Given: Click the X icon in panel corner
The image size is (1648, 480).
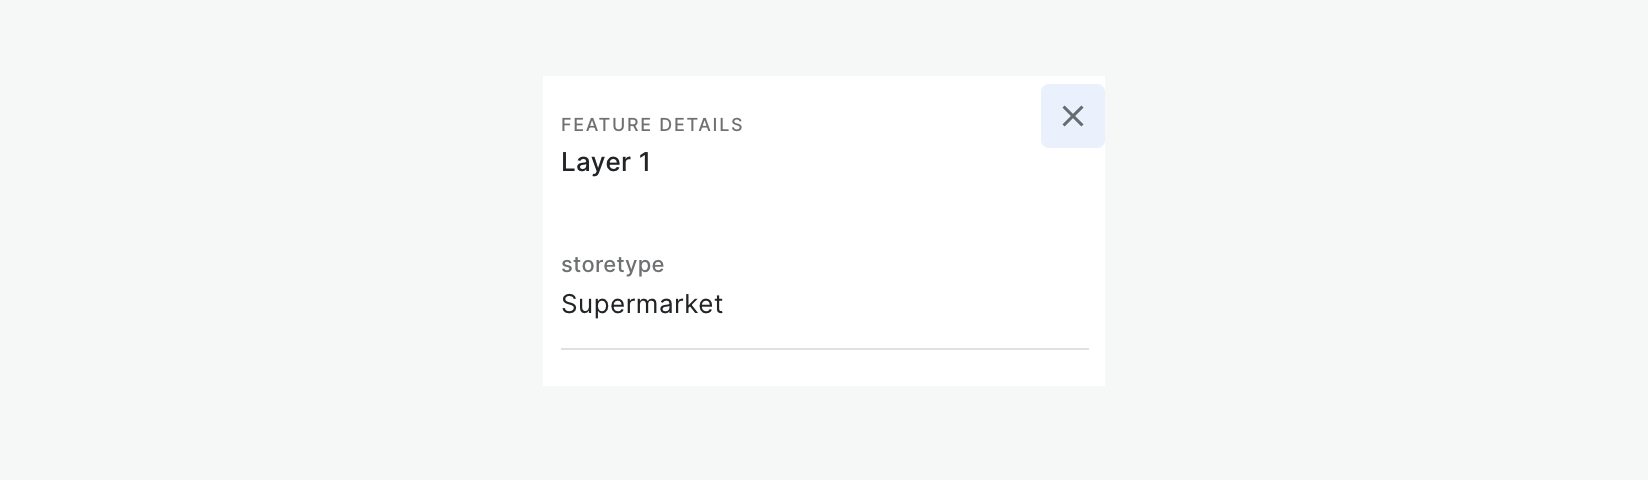Looking at the screenshot, I should coord(1072,116).
